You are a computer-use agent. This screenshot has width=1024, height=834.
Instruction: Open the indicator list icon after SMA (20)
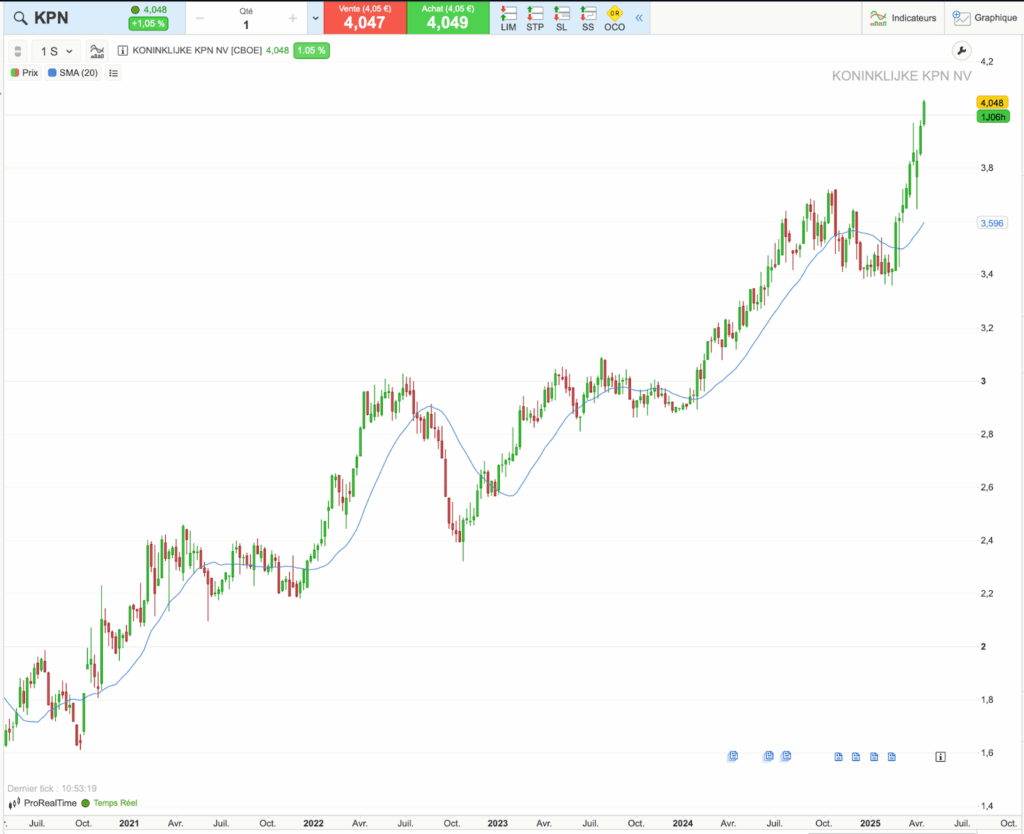pyautogui.click(x=114, y=73)
